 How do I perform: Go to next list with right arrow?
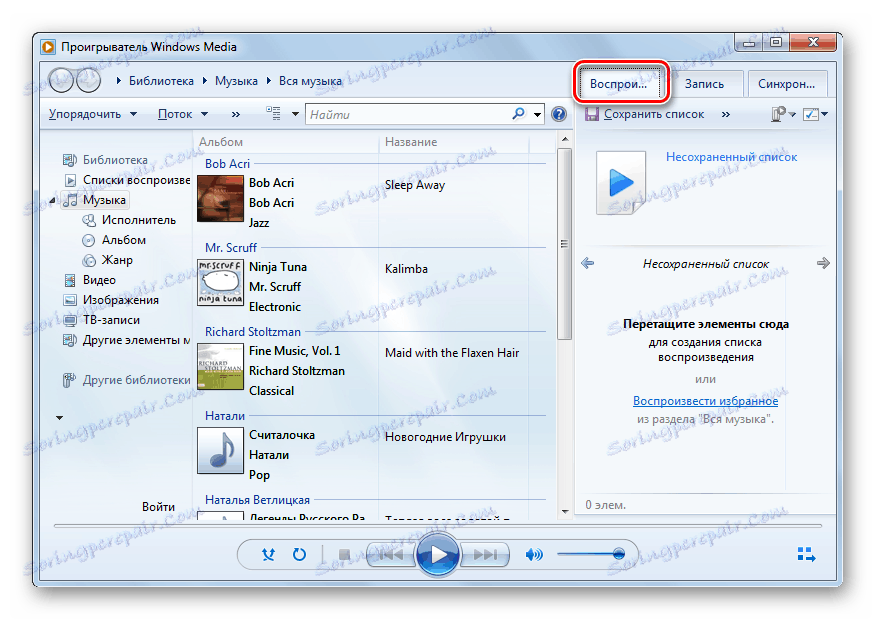coord(823,263)
